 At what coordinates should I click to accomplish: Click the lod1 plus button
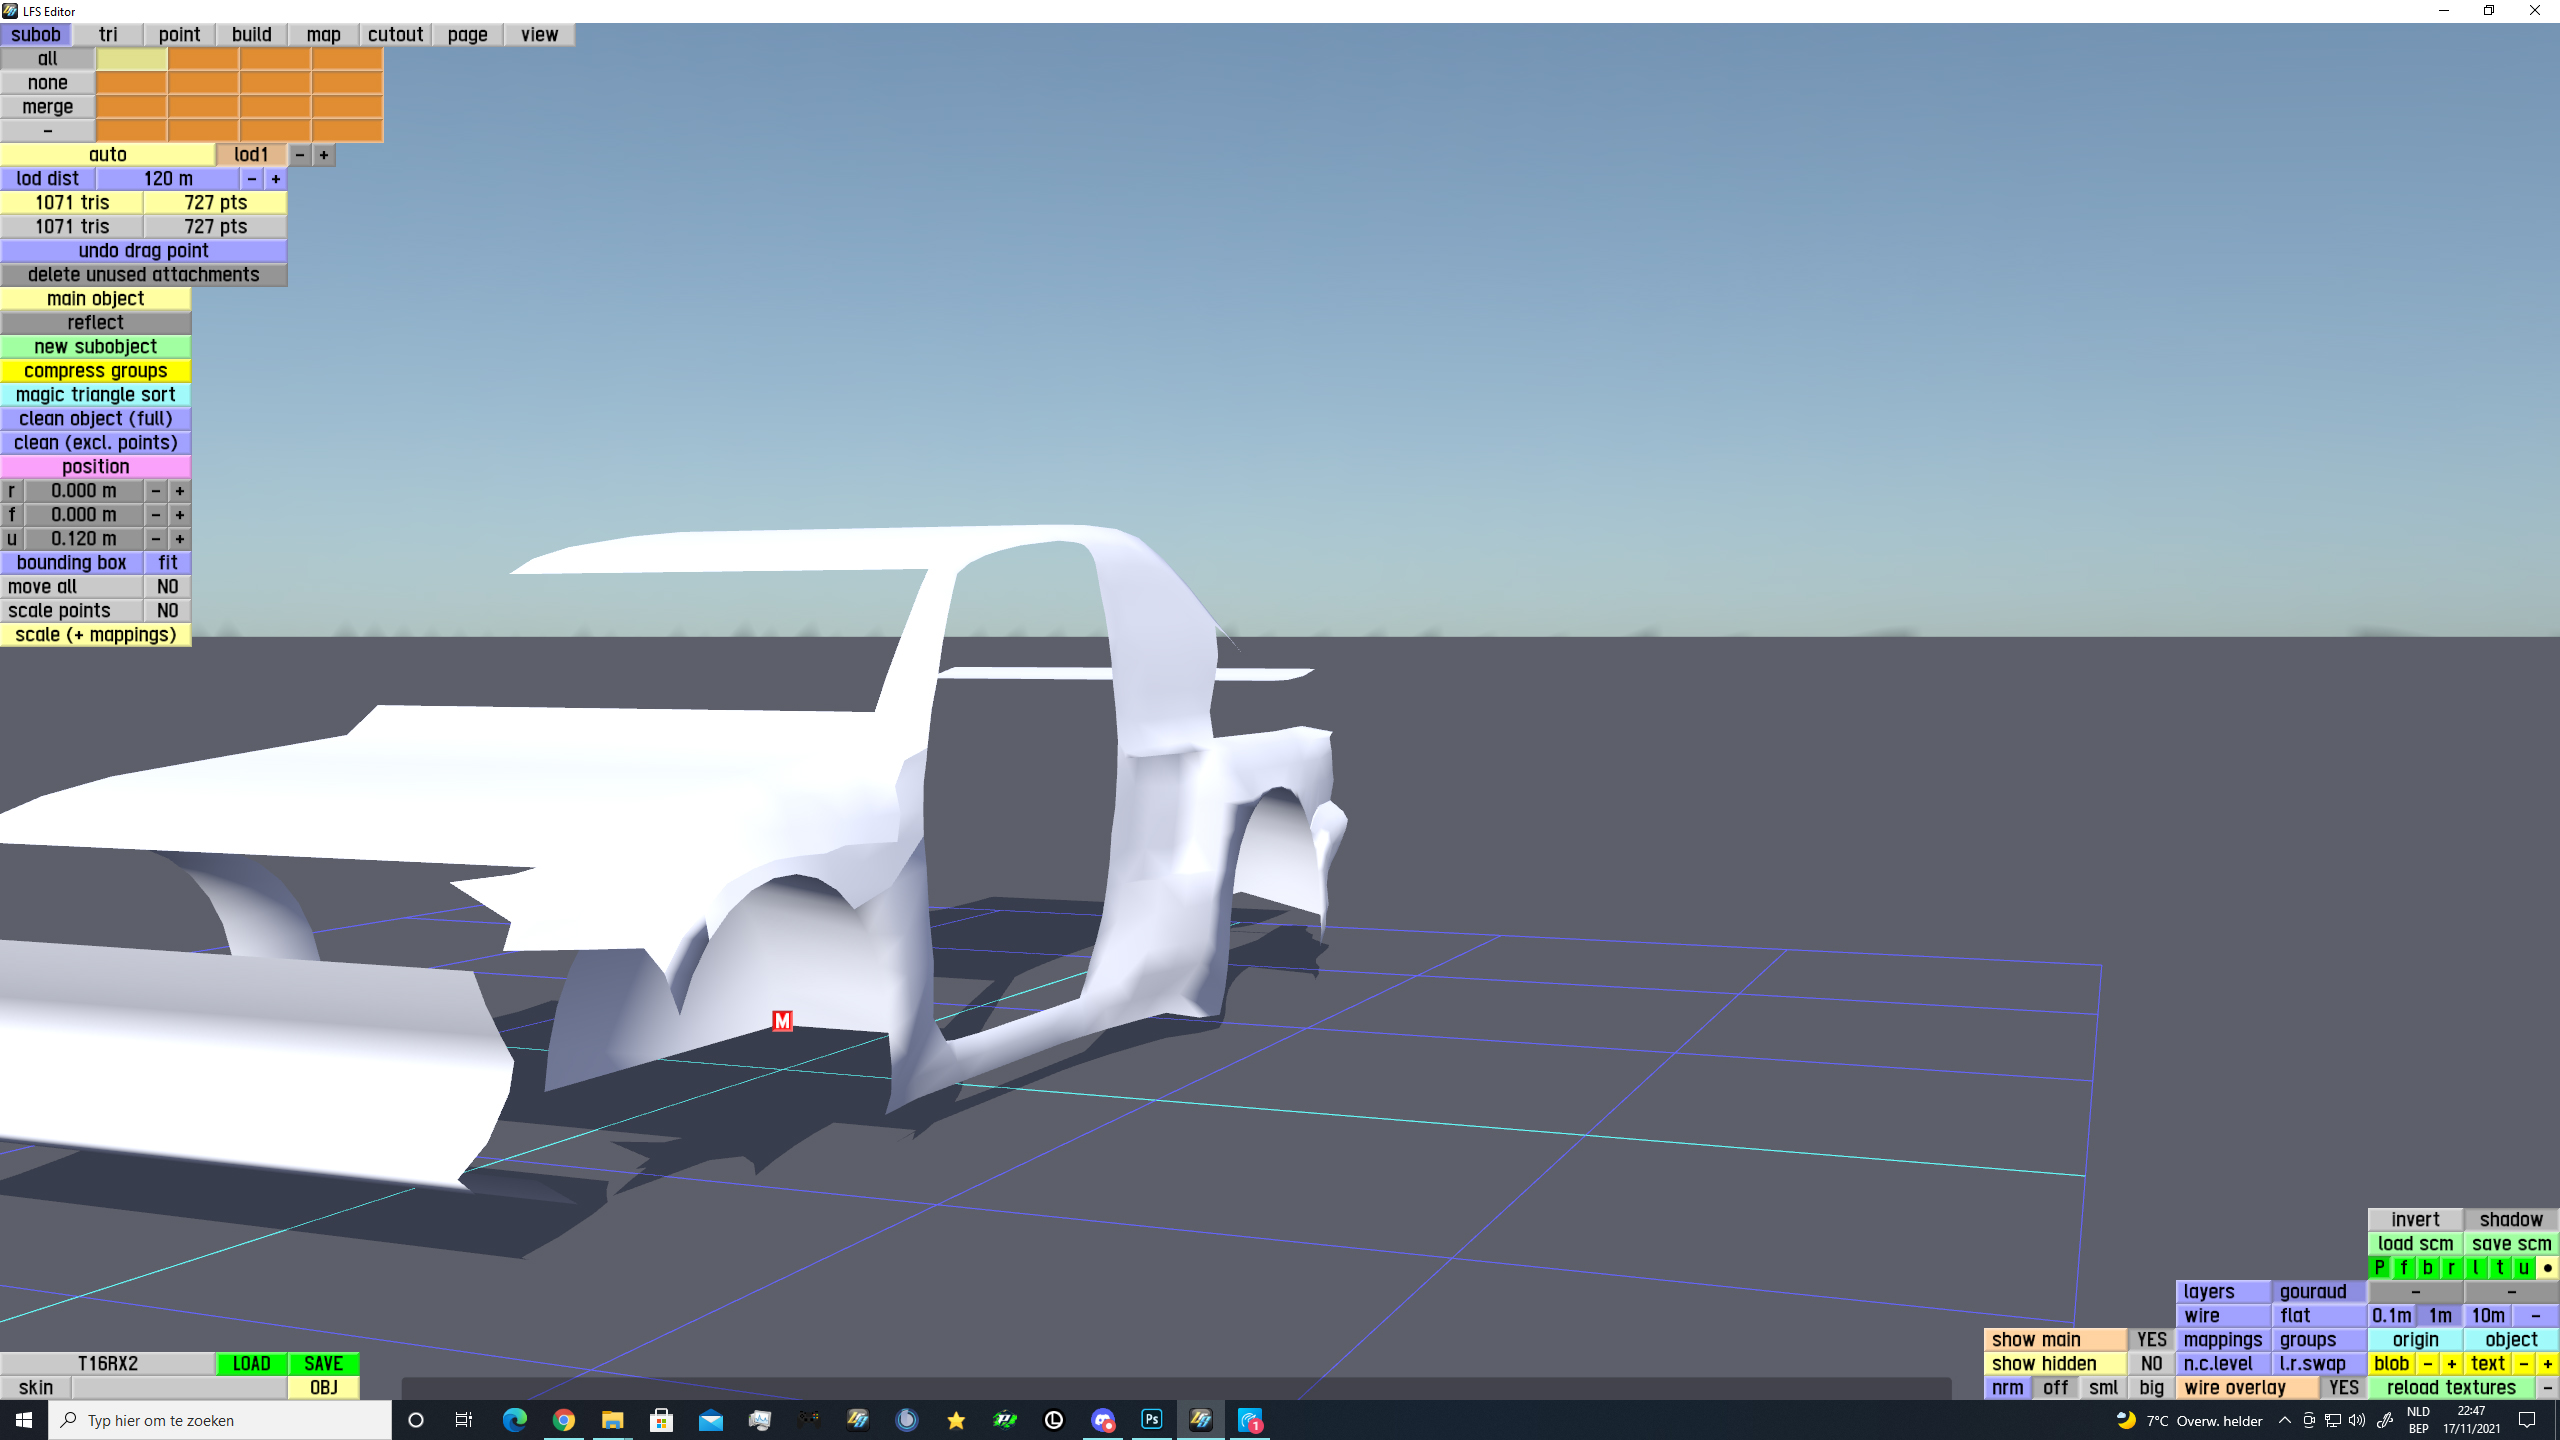click(x=324, y=155)
